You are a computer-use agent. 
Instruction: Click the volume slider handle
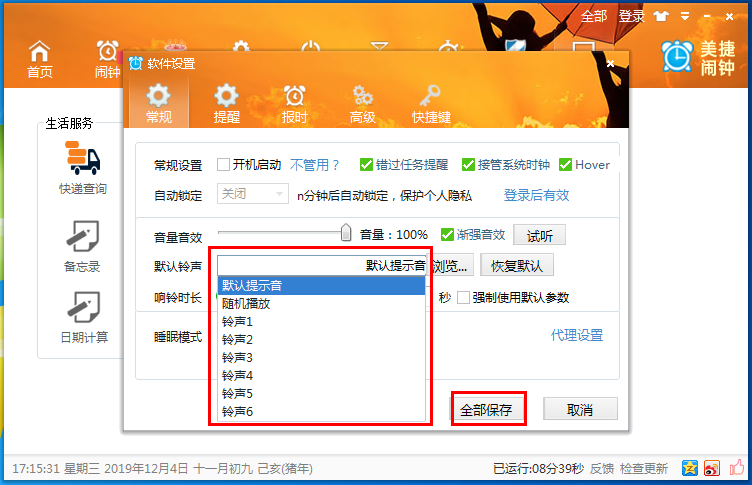click(x=346, y=233)
